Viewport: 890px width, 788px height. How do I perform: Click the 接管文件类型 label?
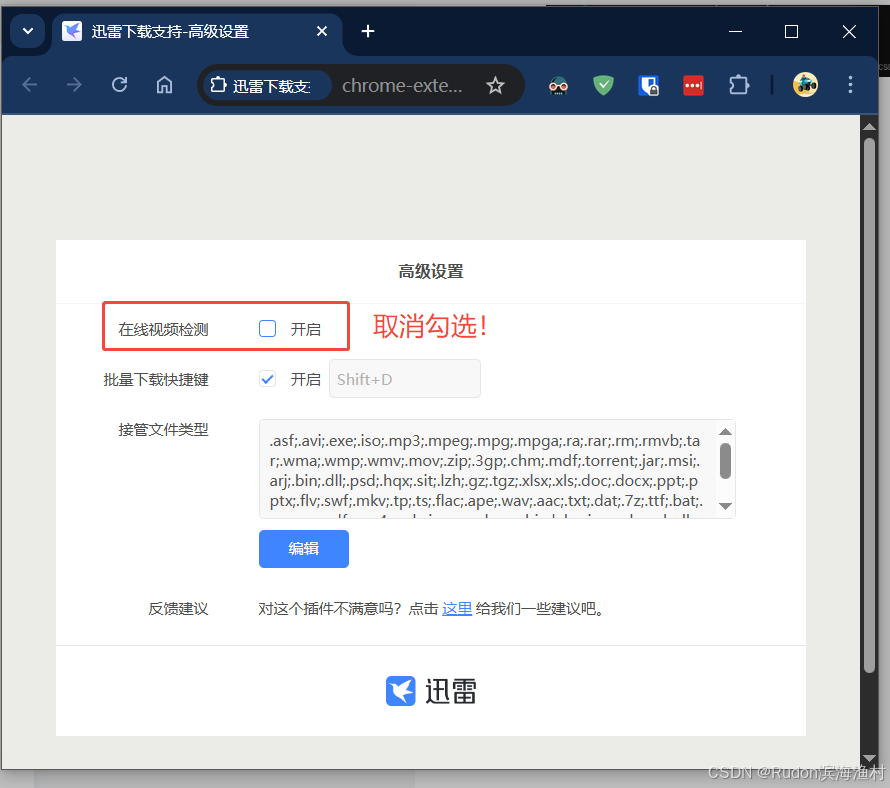163,430
